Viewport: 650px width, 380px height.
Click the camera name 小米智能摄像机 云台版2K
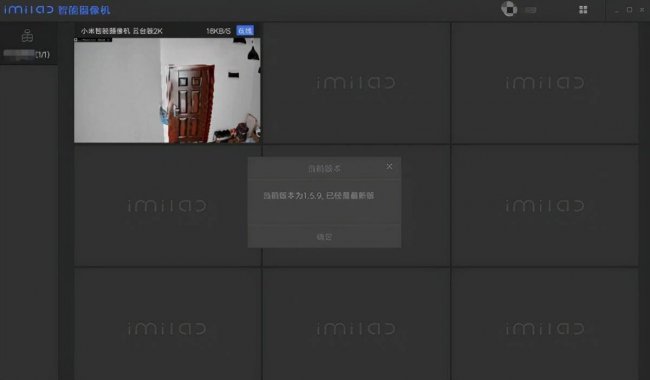click(x=122, y=31)
